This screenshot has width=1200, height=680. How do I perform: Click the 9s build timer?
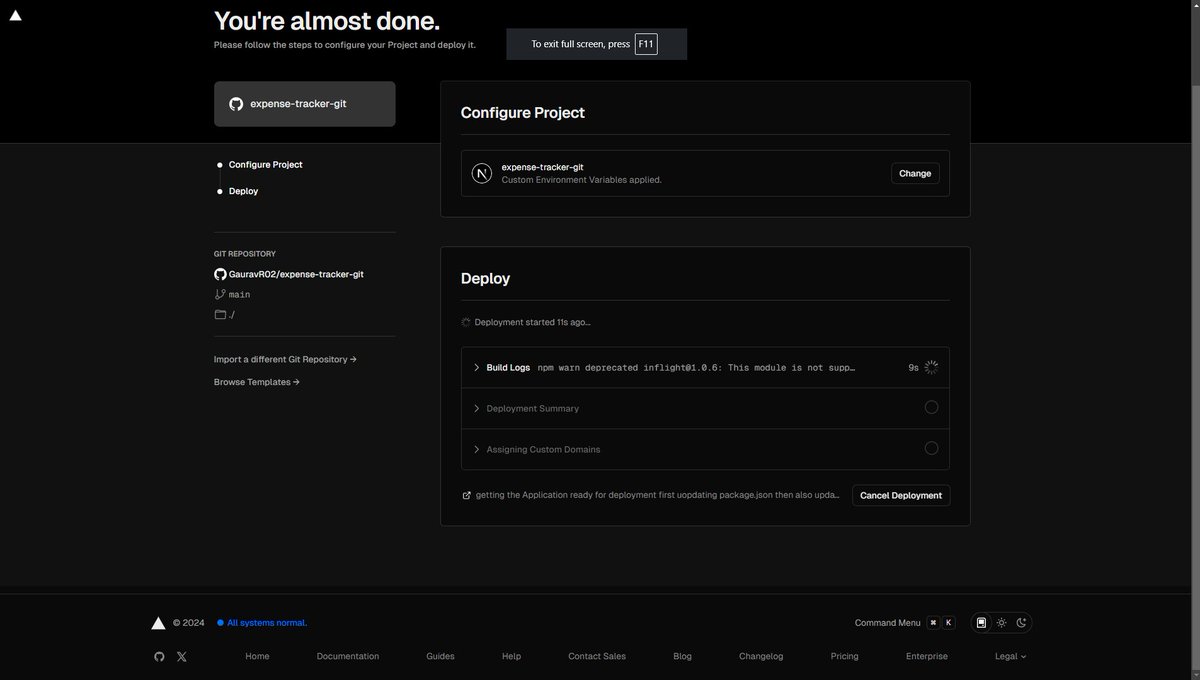pos(913,368)
